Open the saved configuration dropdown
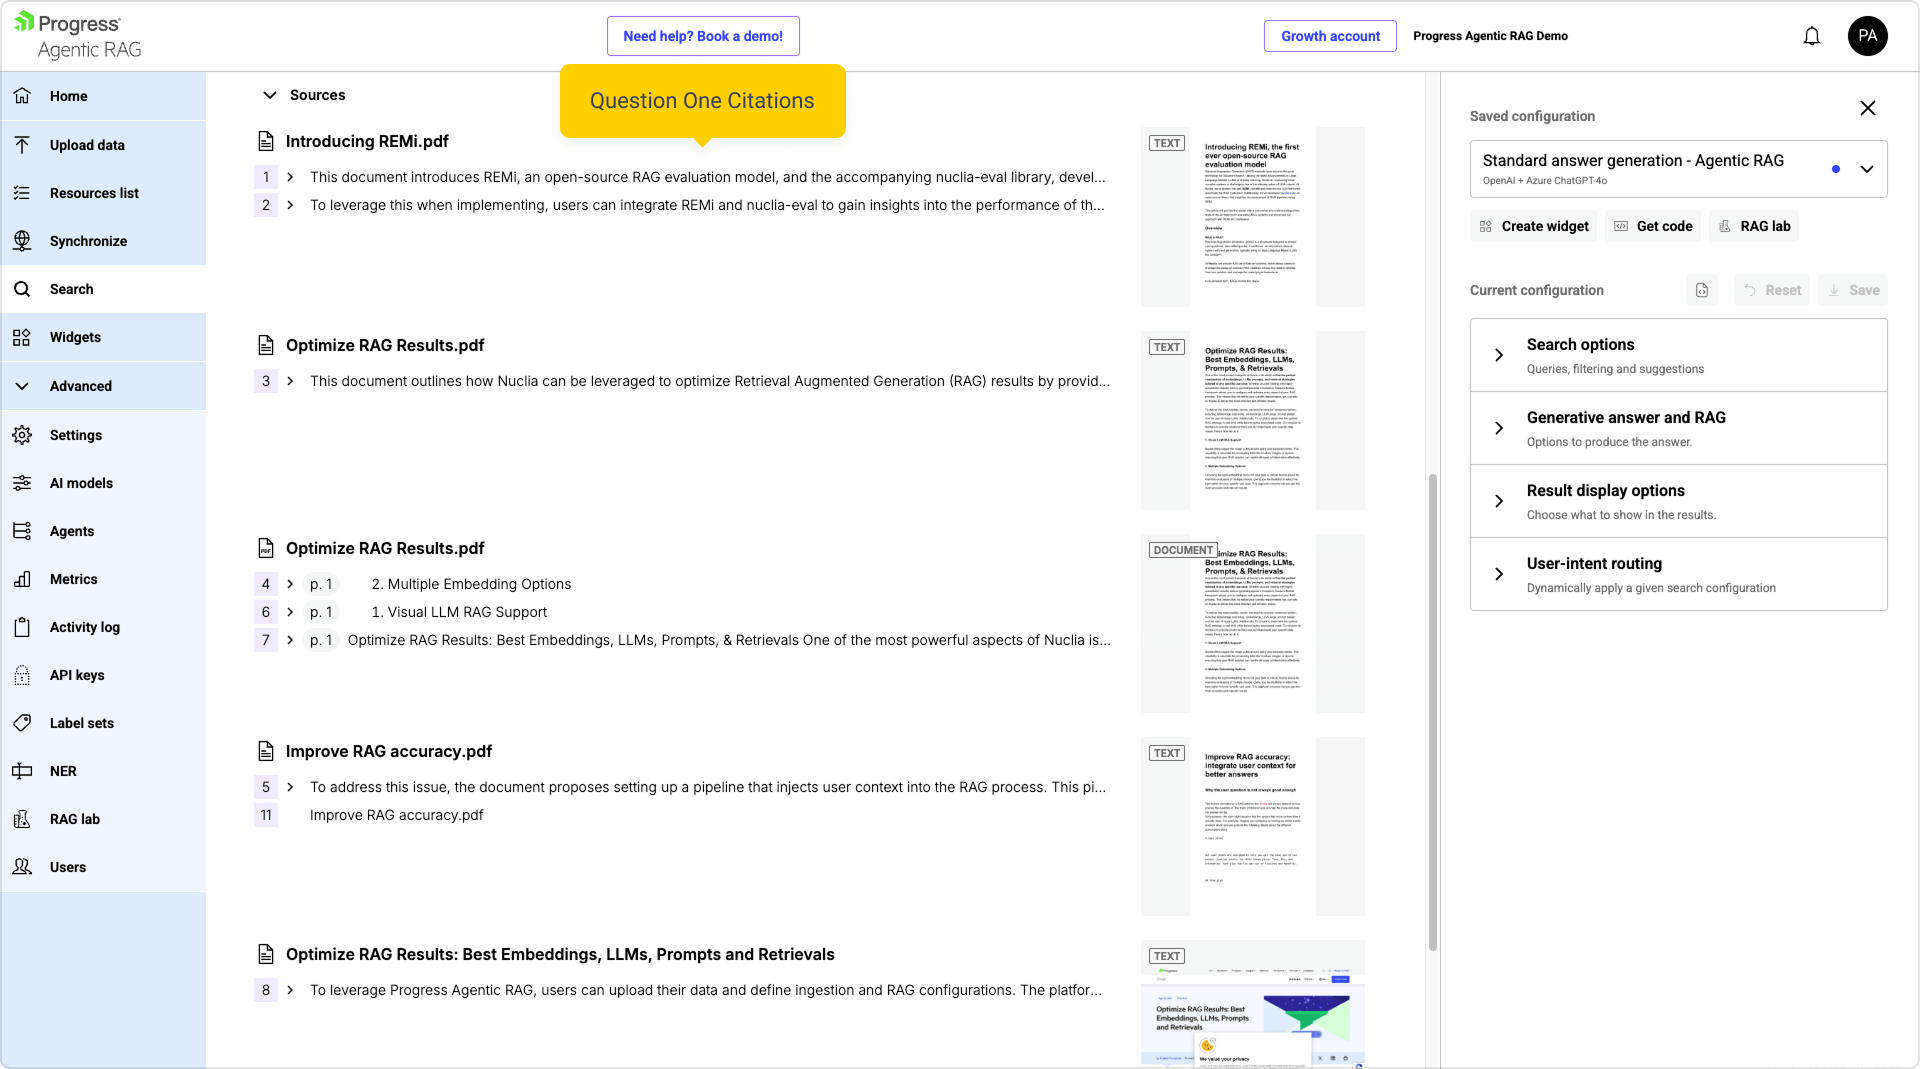 click(x=1866, y=169)
